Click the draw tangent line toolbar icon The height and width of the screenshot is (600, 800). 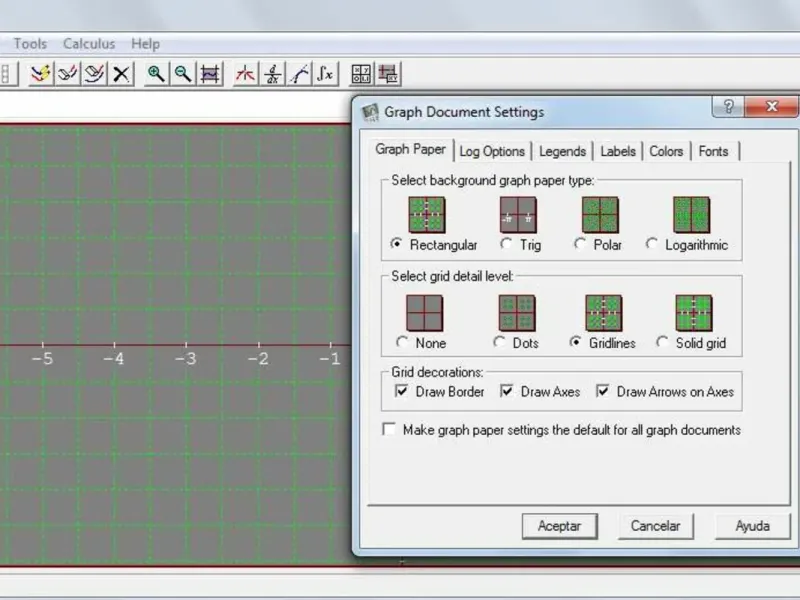[x=299, y=74]
